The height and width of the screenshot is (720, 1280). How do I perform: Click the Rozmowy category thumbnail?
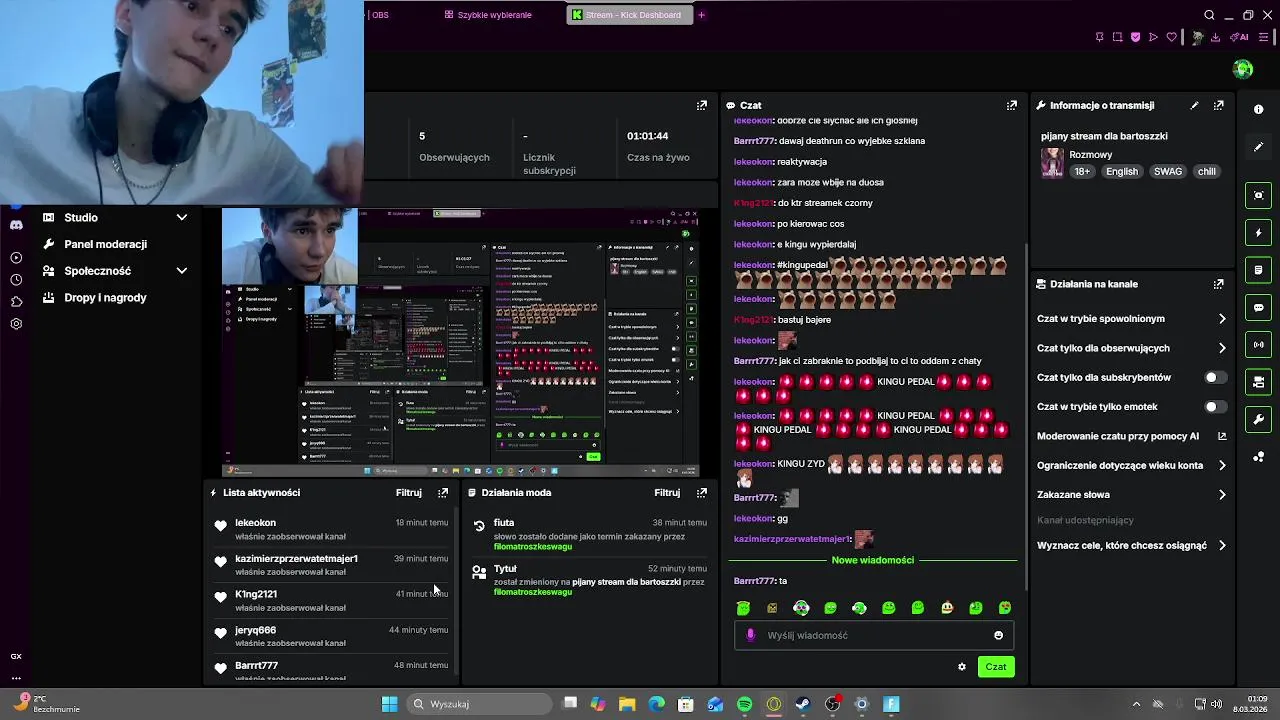[1052, 162]
